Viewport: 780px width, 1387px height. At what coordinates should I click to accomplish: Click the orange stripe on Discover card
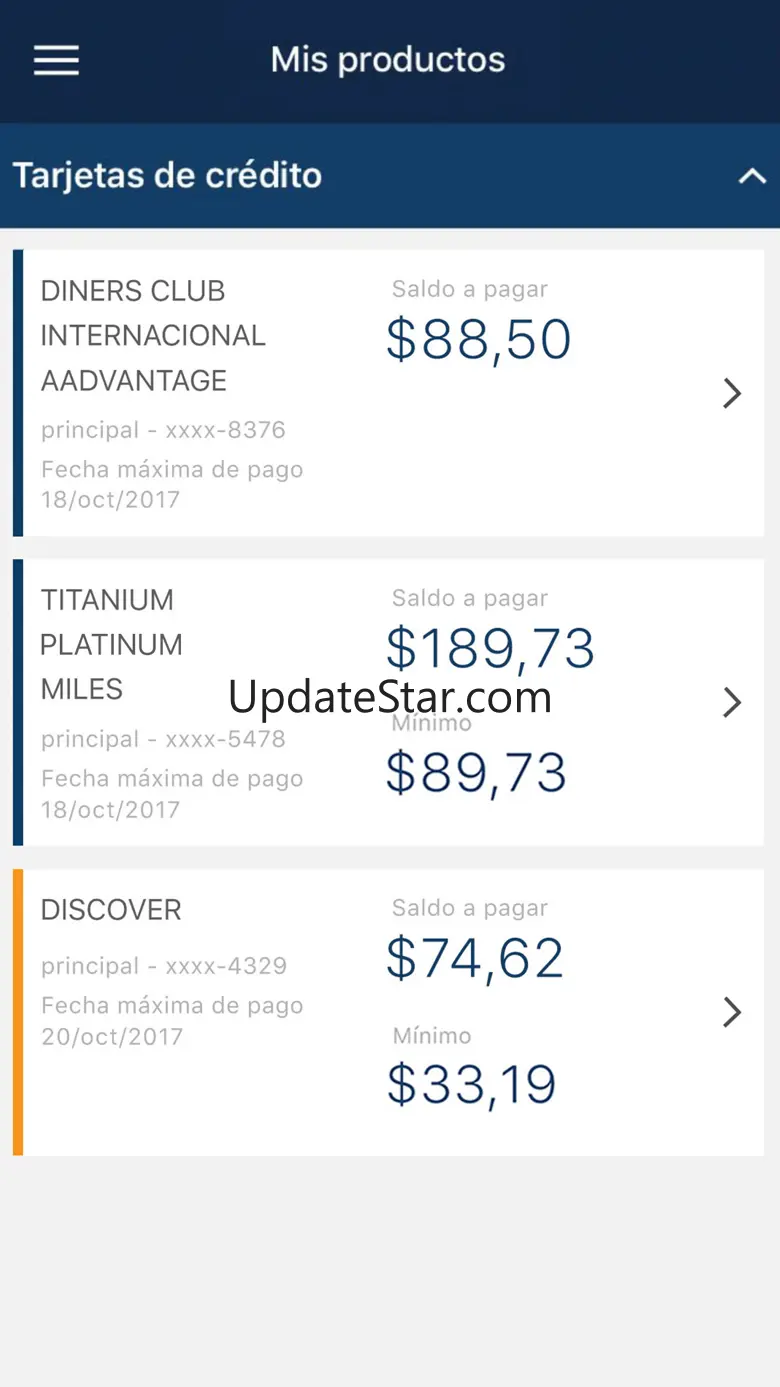click(x=18, y=1013)
